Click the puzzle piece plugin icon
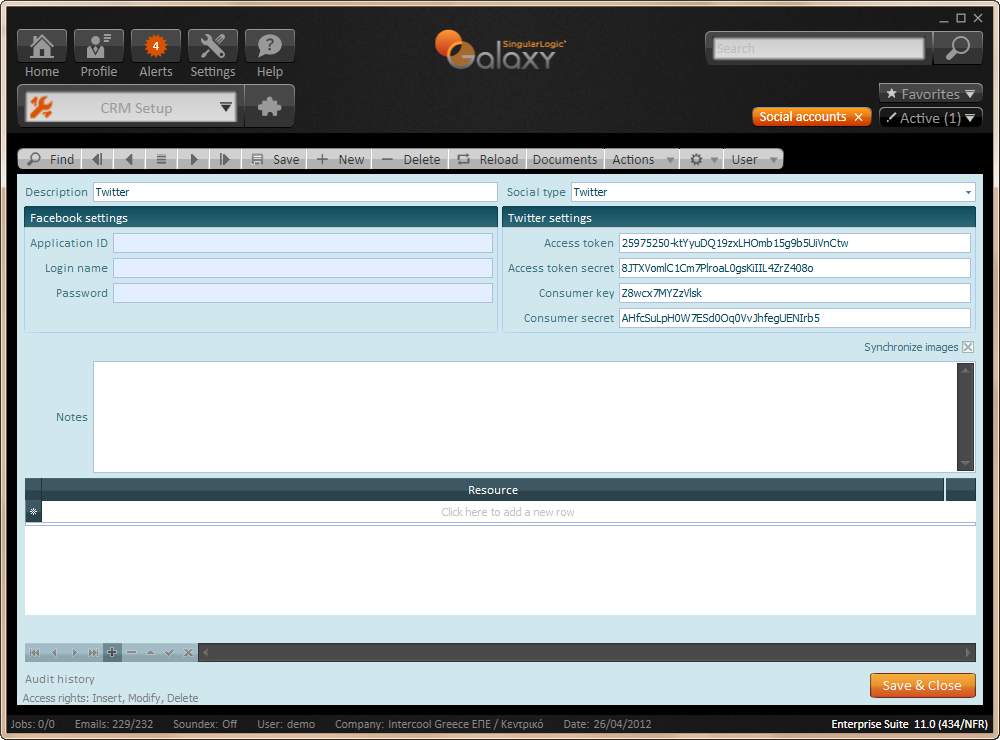1000x740 pixels. (x=269, y=106)
